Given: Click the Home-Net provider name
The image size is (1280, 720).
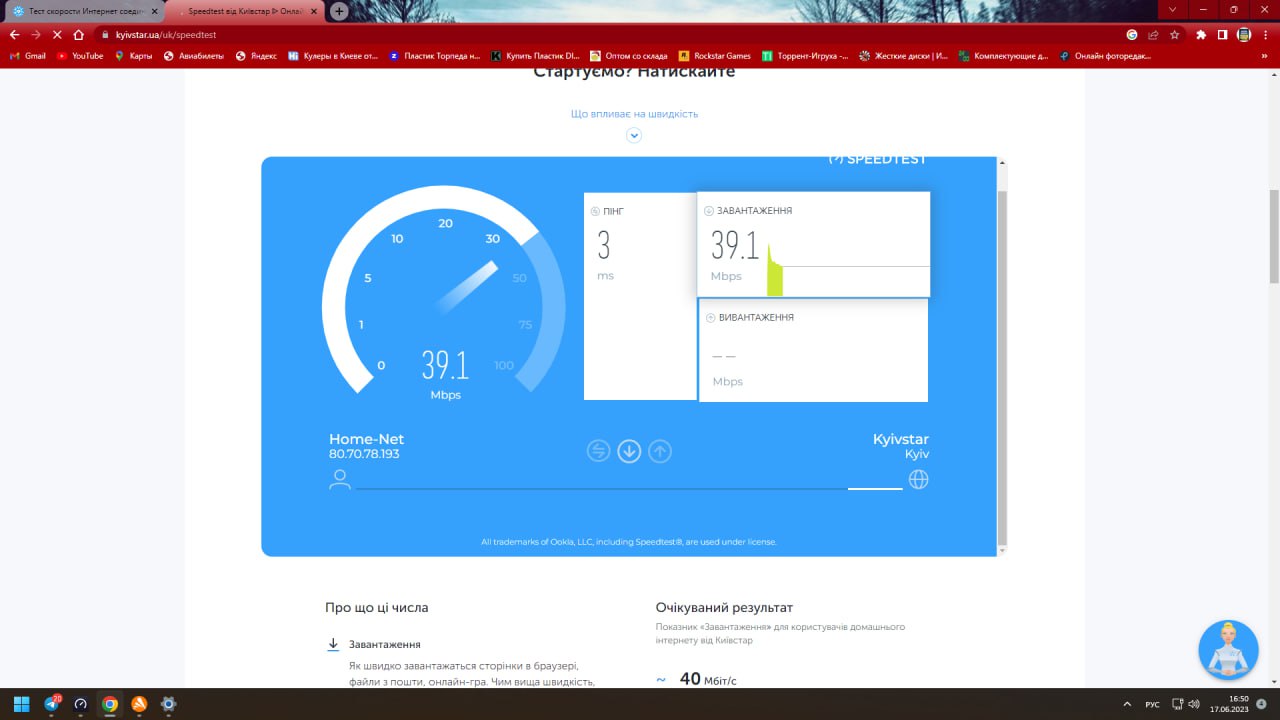Looking at the screenshot, I should (x=367, y=439).
